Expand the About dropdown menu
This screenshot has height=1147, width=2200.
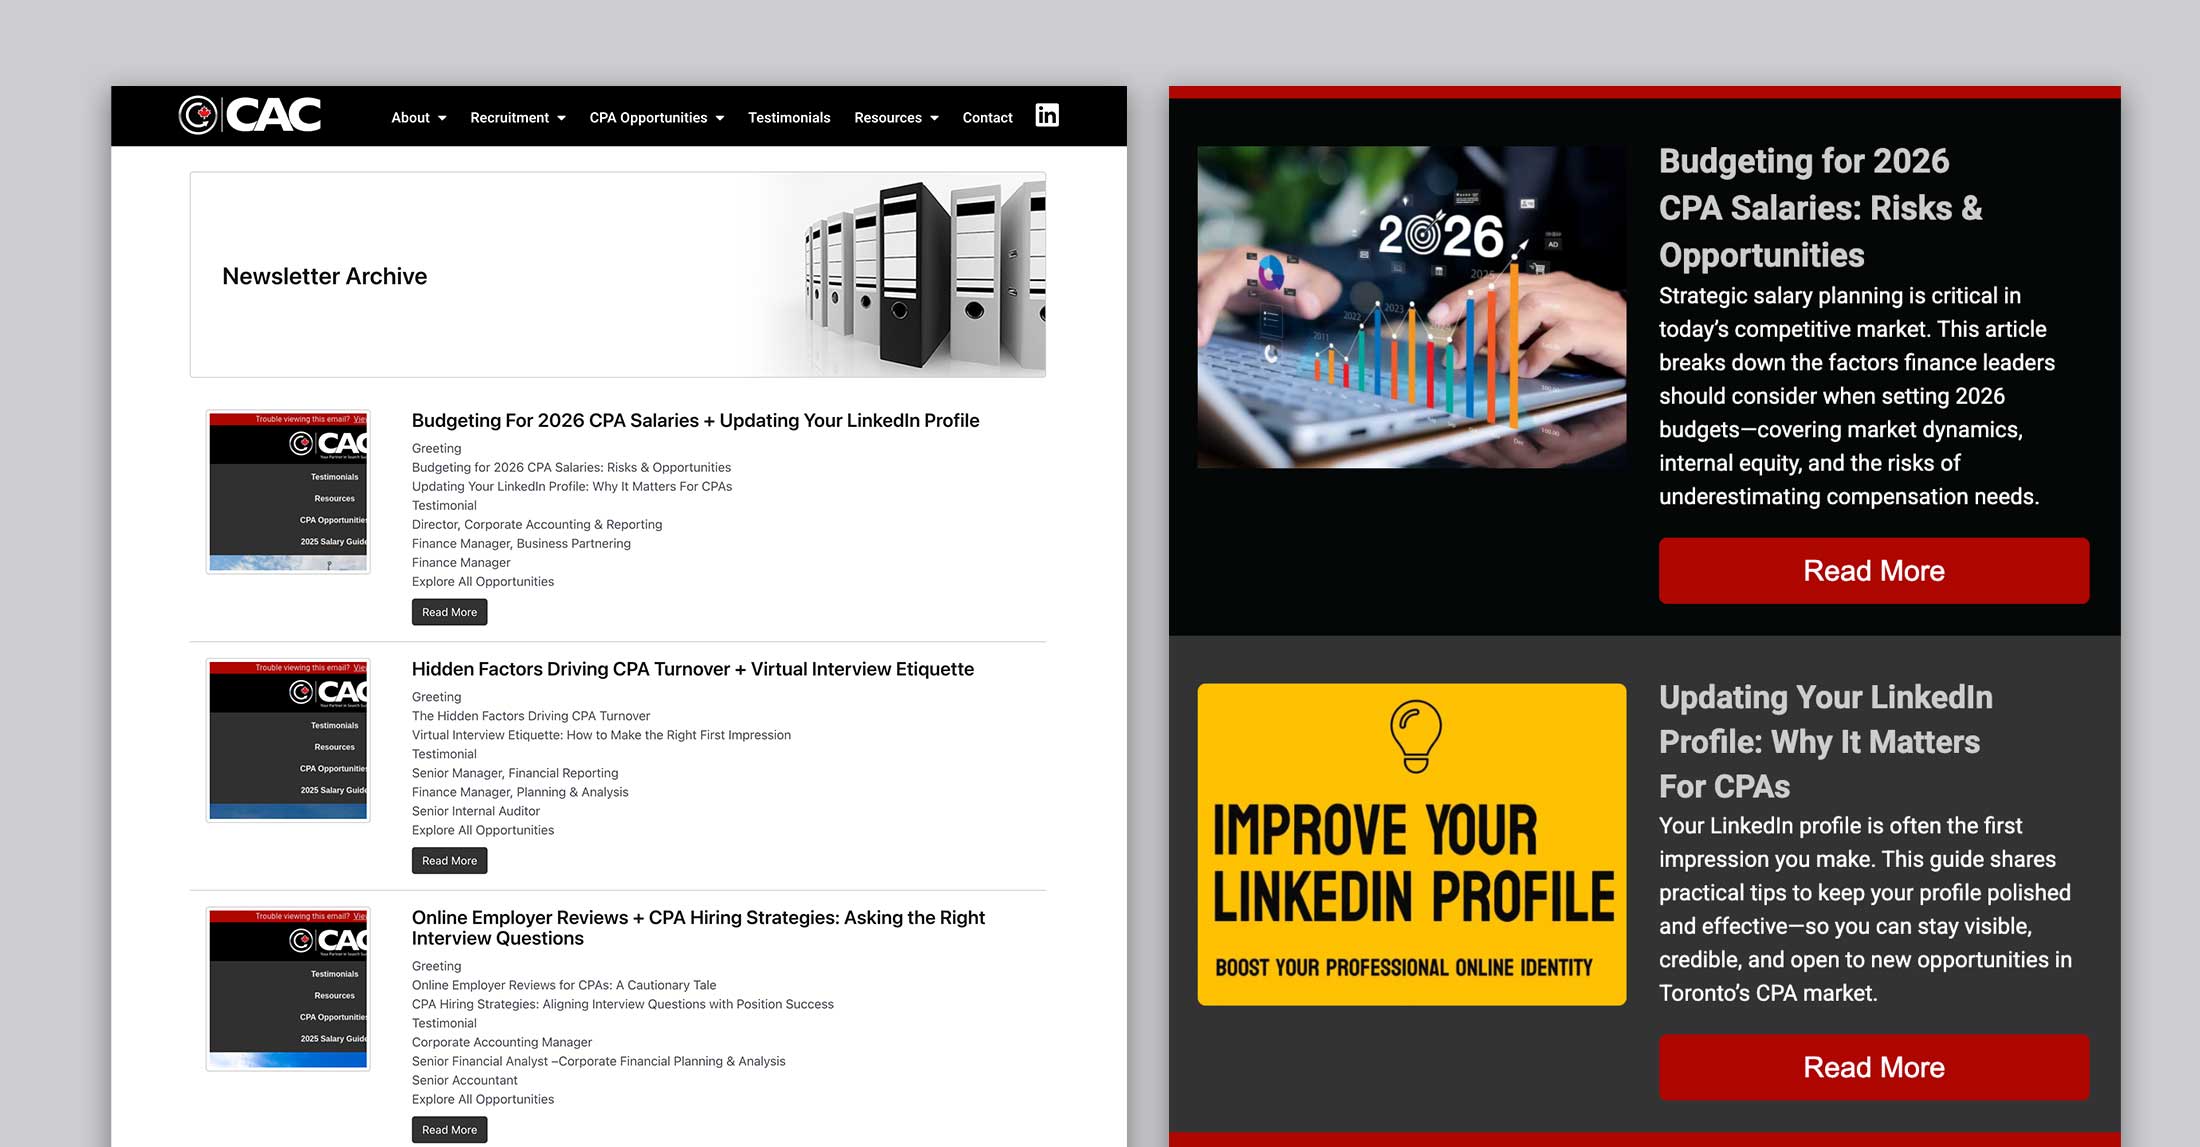(418, 118)
